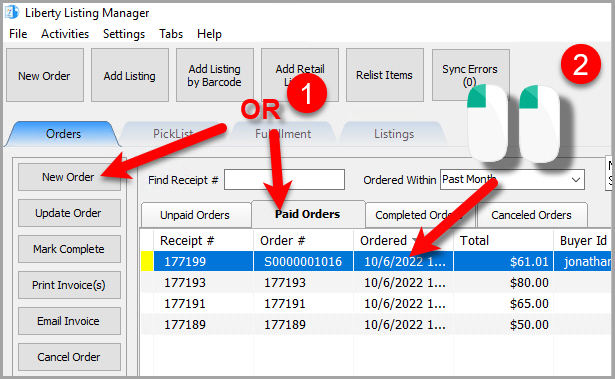Sort by the Receipt # column header
Screen dimensions: 615x379
coord(203,241)
